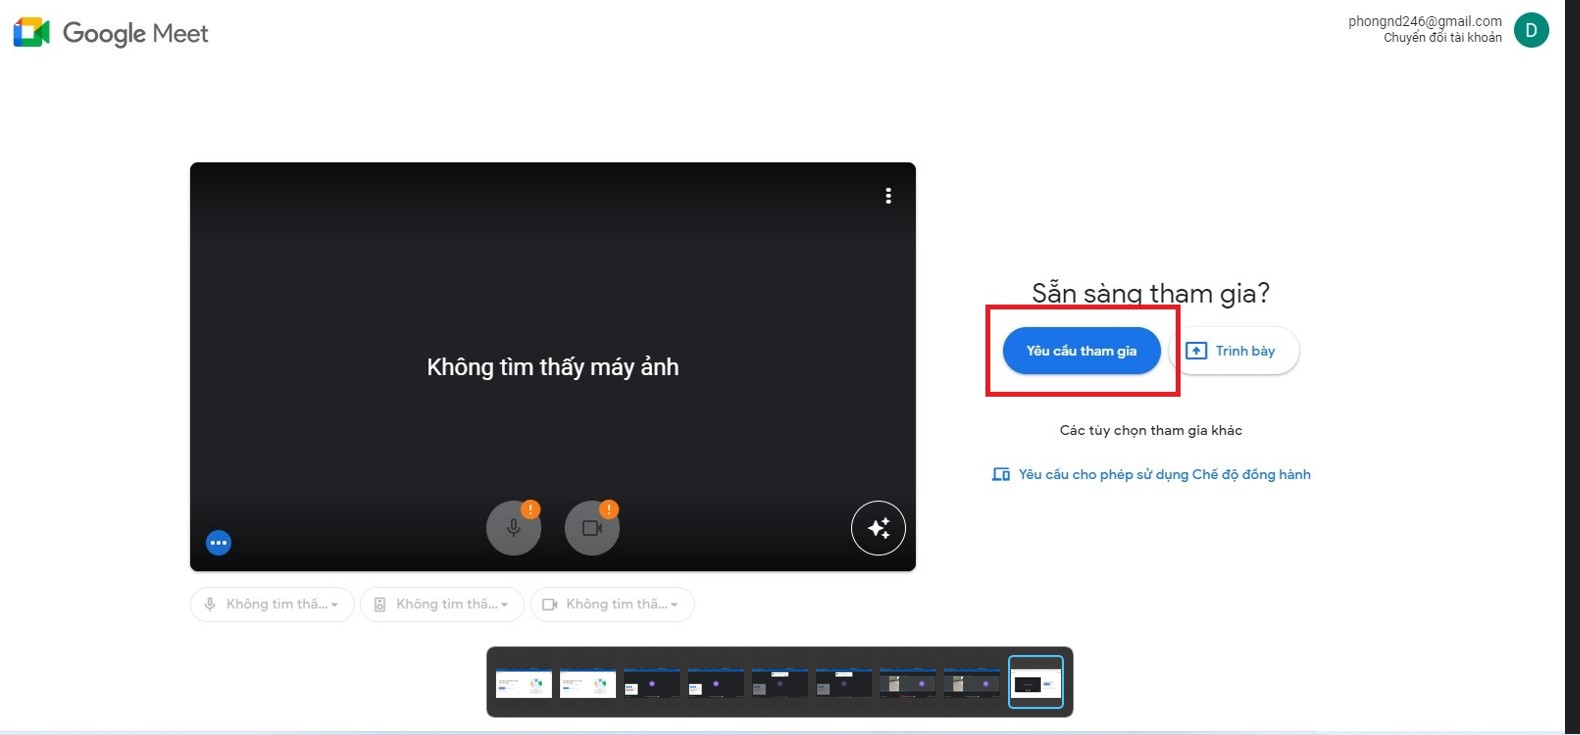
Task: Toggle the microphone button in preview
Action: [512, 529]
